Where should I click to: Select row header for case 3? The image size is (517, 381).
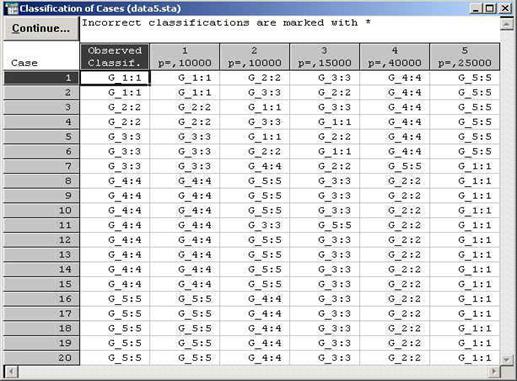click(41, 107)
